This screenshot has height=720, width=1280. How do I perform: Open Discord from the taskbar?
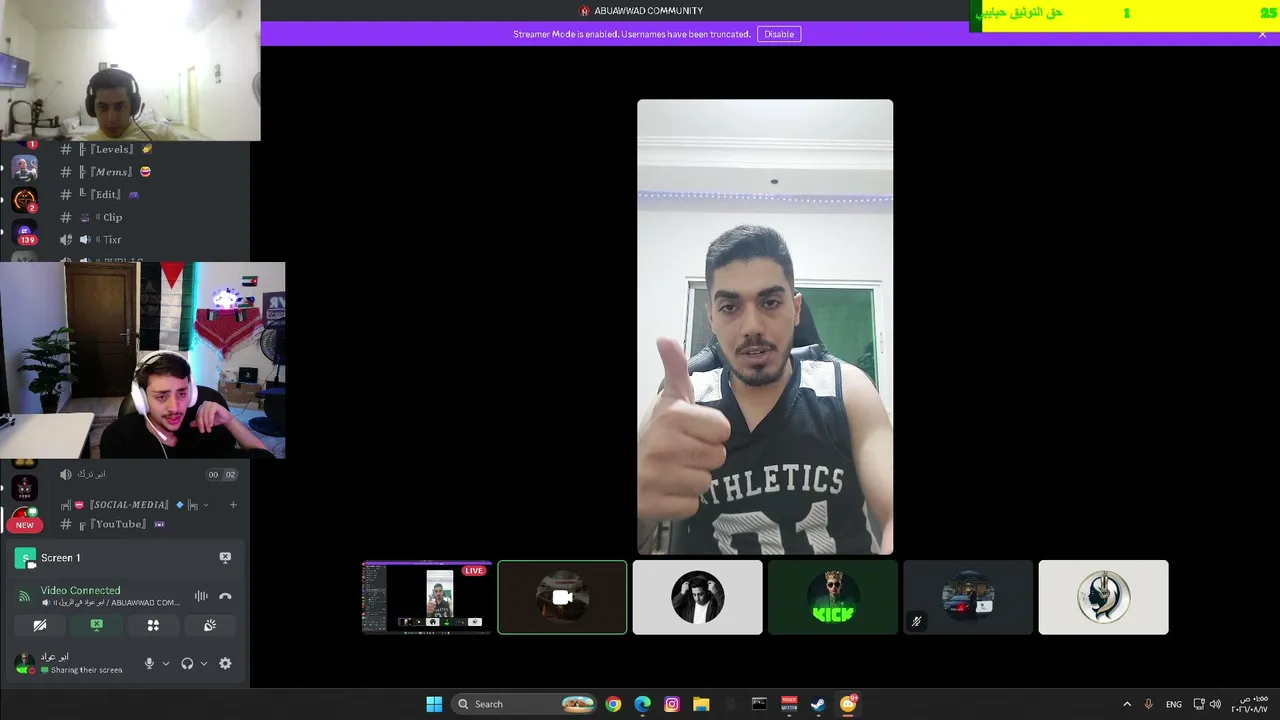coord(848,704)
